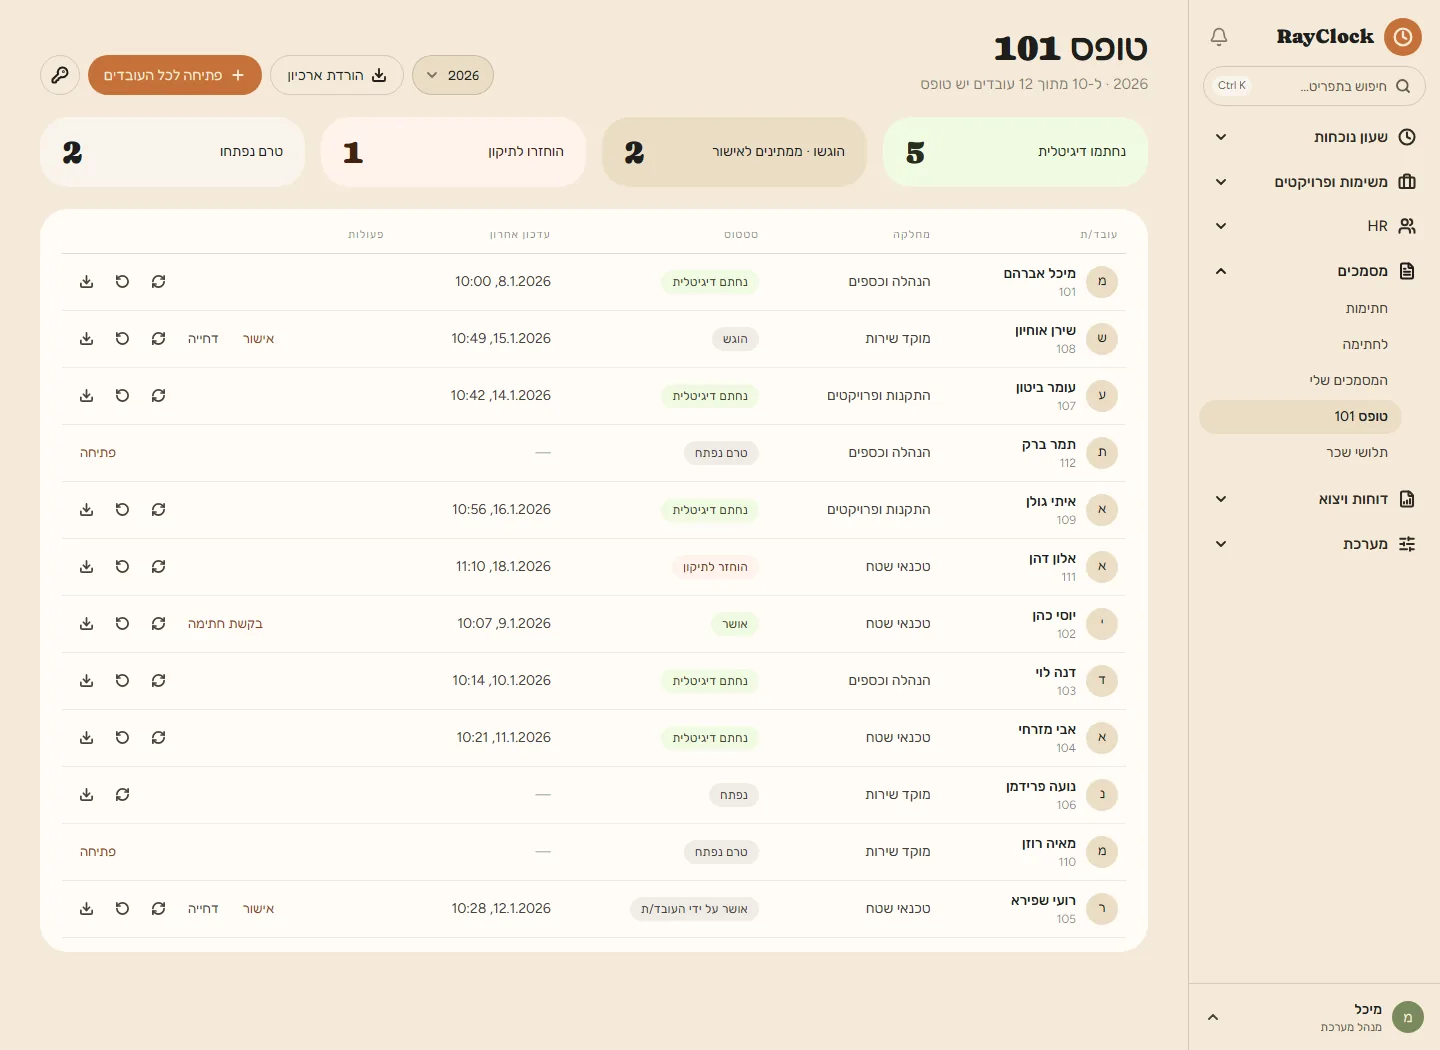Download the form for נועה פרידמן
1440x1050 pixels.
(87, 795)
